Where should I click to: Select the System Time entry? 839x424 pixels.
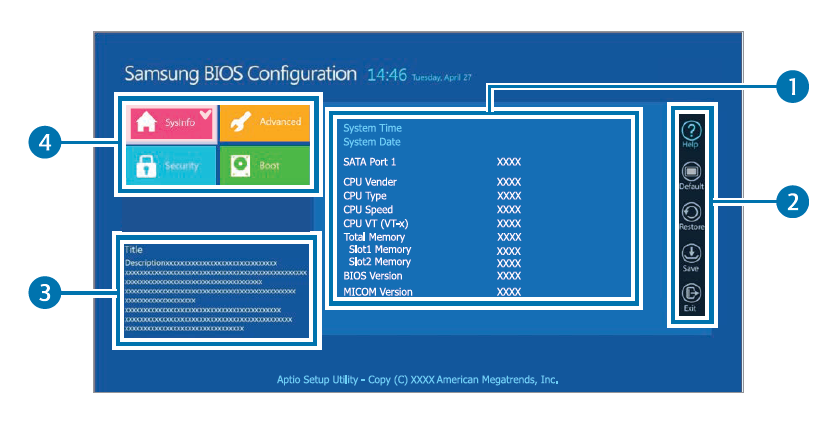pos(372,128)
